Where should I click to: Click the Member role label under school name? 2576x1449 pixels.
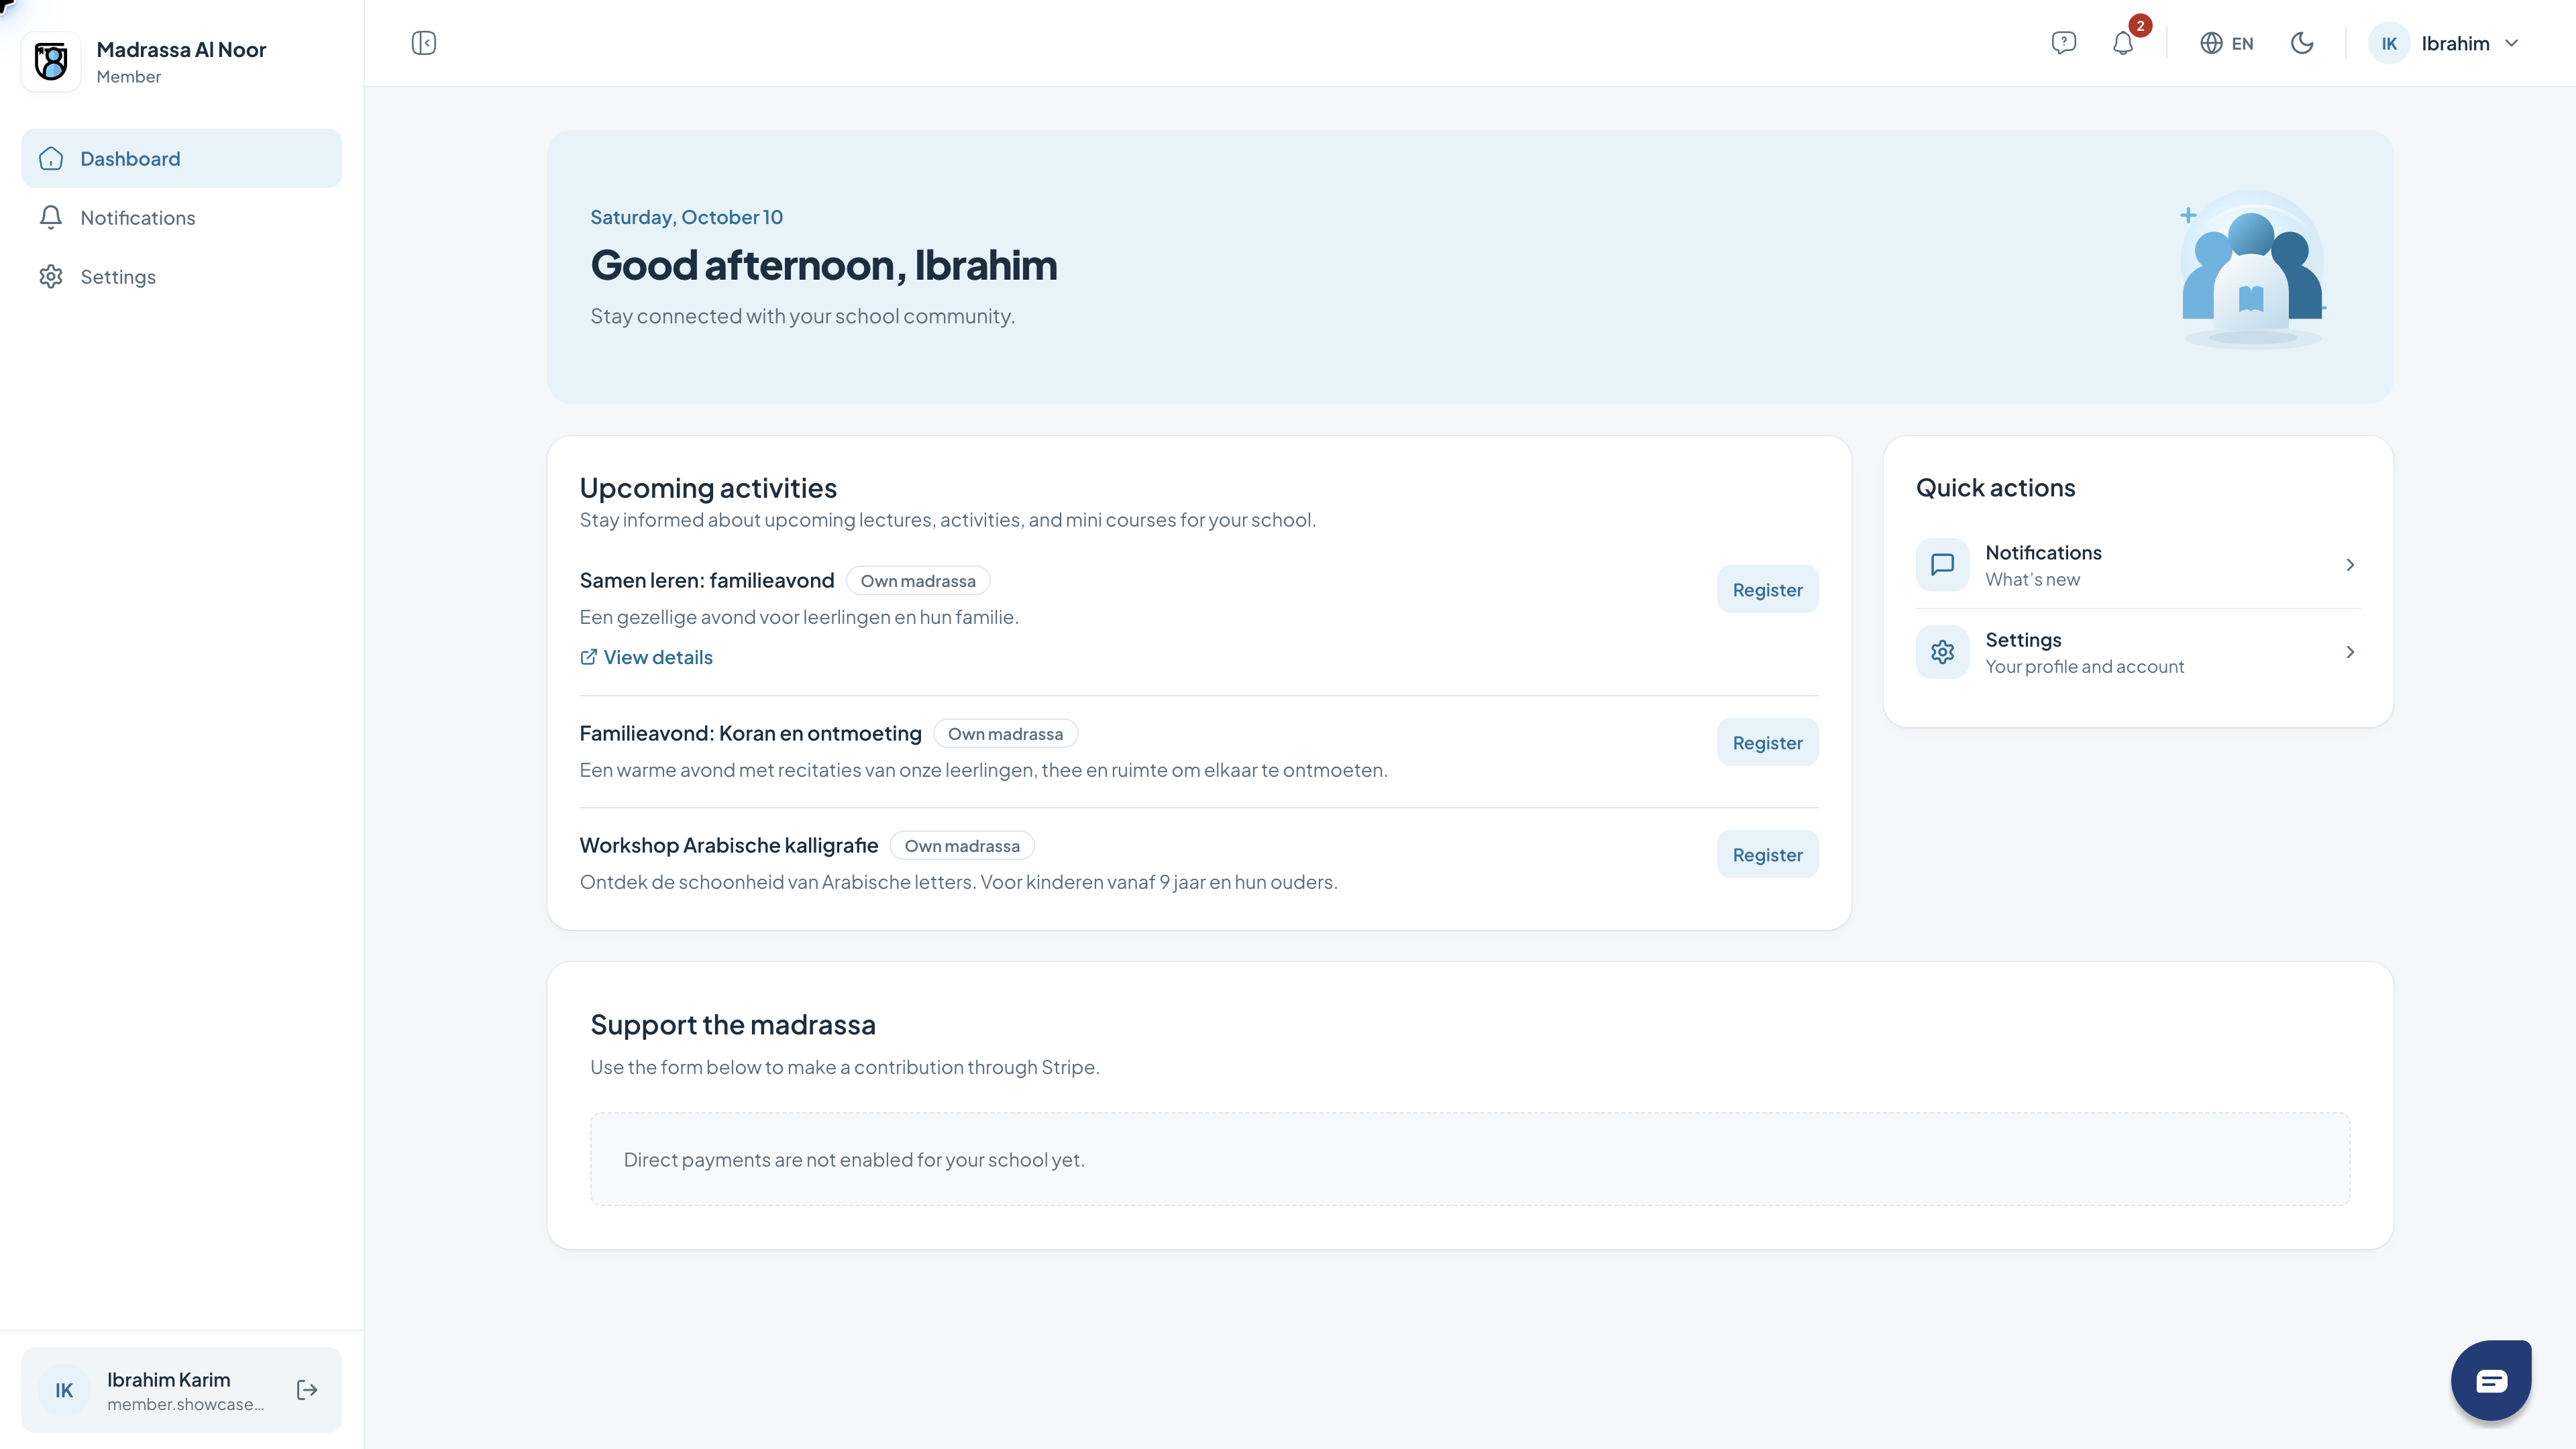(128, 77)
